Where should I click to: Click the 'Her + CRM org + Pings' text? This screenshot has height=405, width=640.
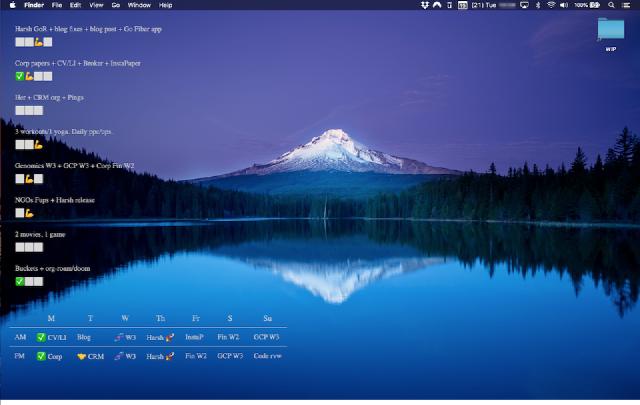49,98
